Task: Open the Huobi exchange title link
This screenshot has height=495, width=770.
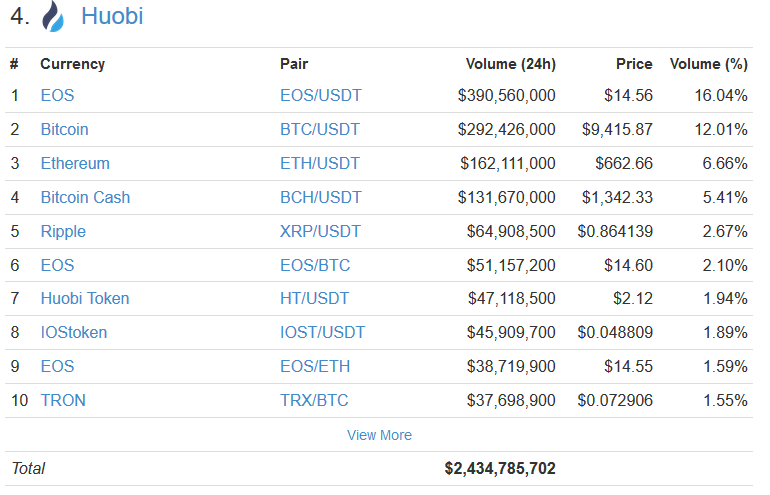Action: pos(112,16)
